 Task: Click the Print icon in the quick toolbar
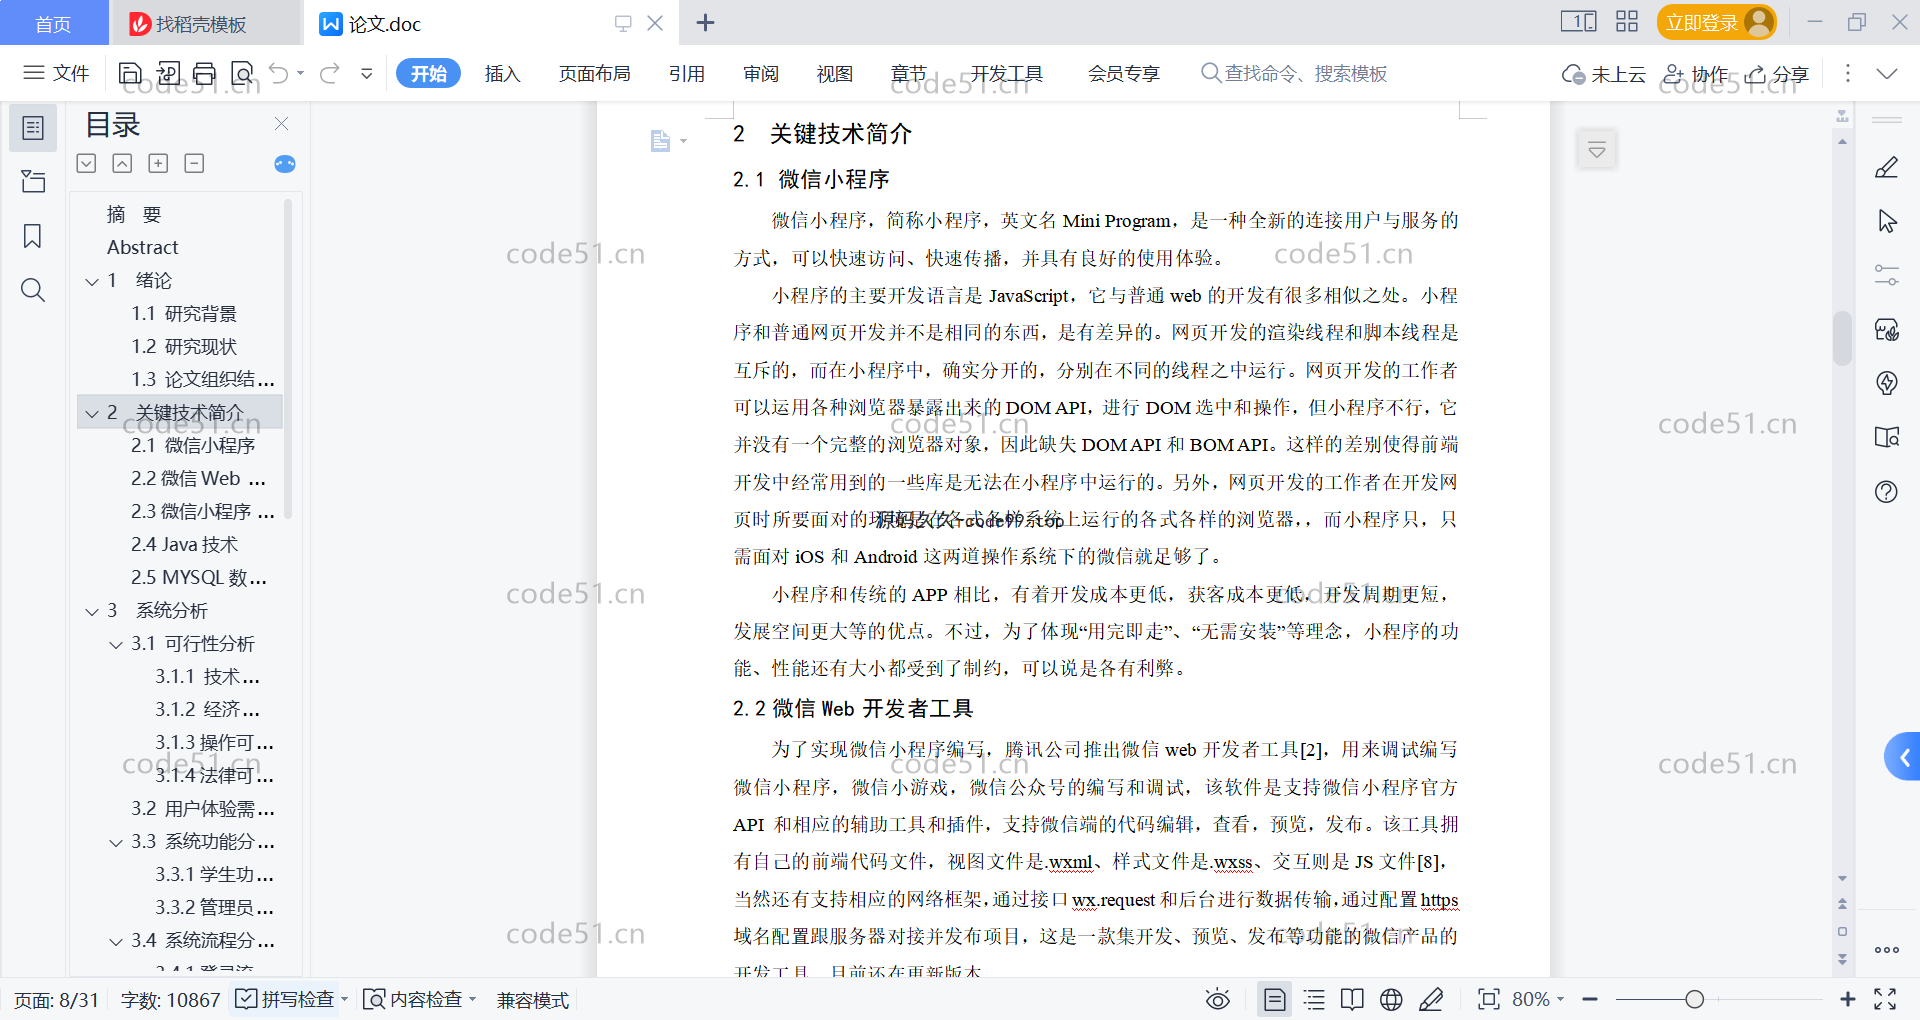[x=205, y=73]
